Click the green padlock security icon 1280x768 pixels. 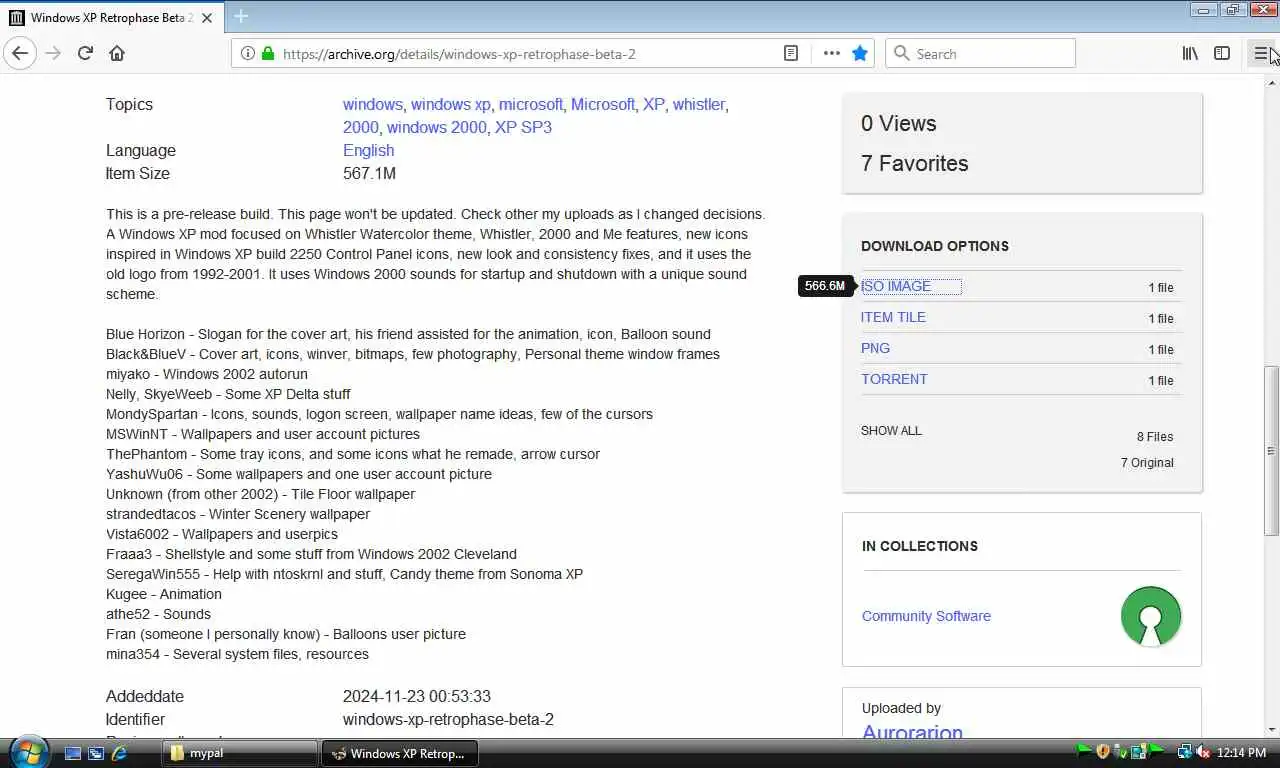point(267,53)
